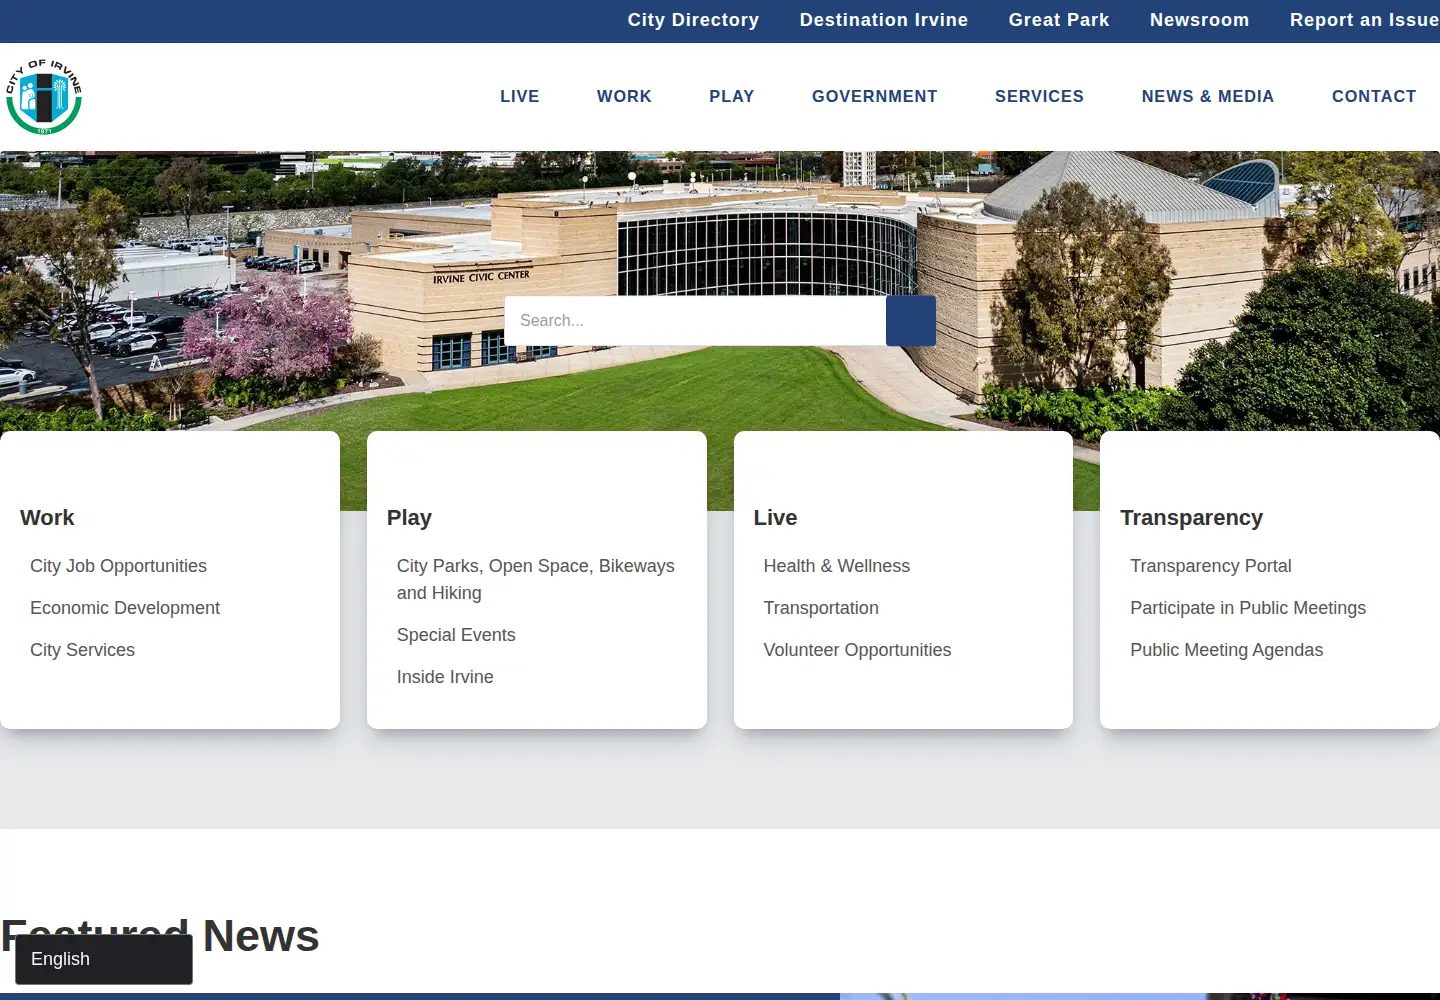Open the SERVICES main menu
The width and height of the screenshot is (1440, 1000).
pos(1039,96)
